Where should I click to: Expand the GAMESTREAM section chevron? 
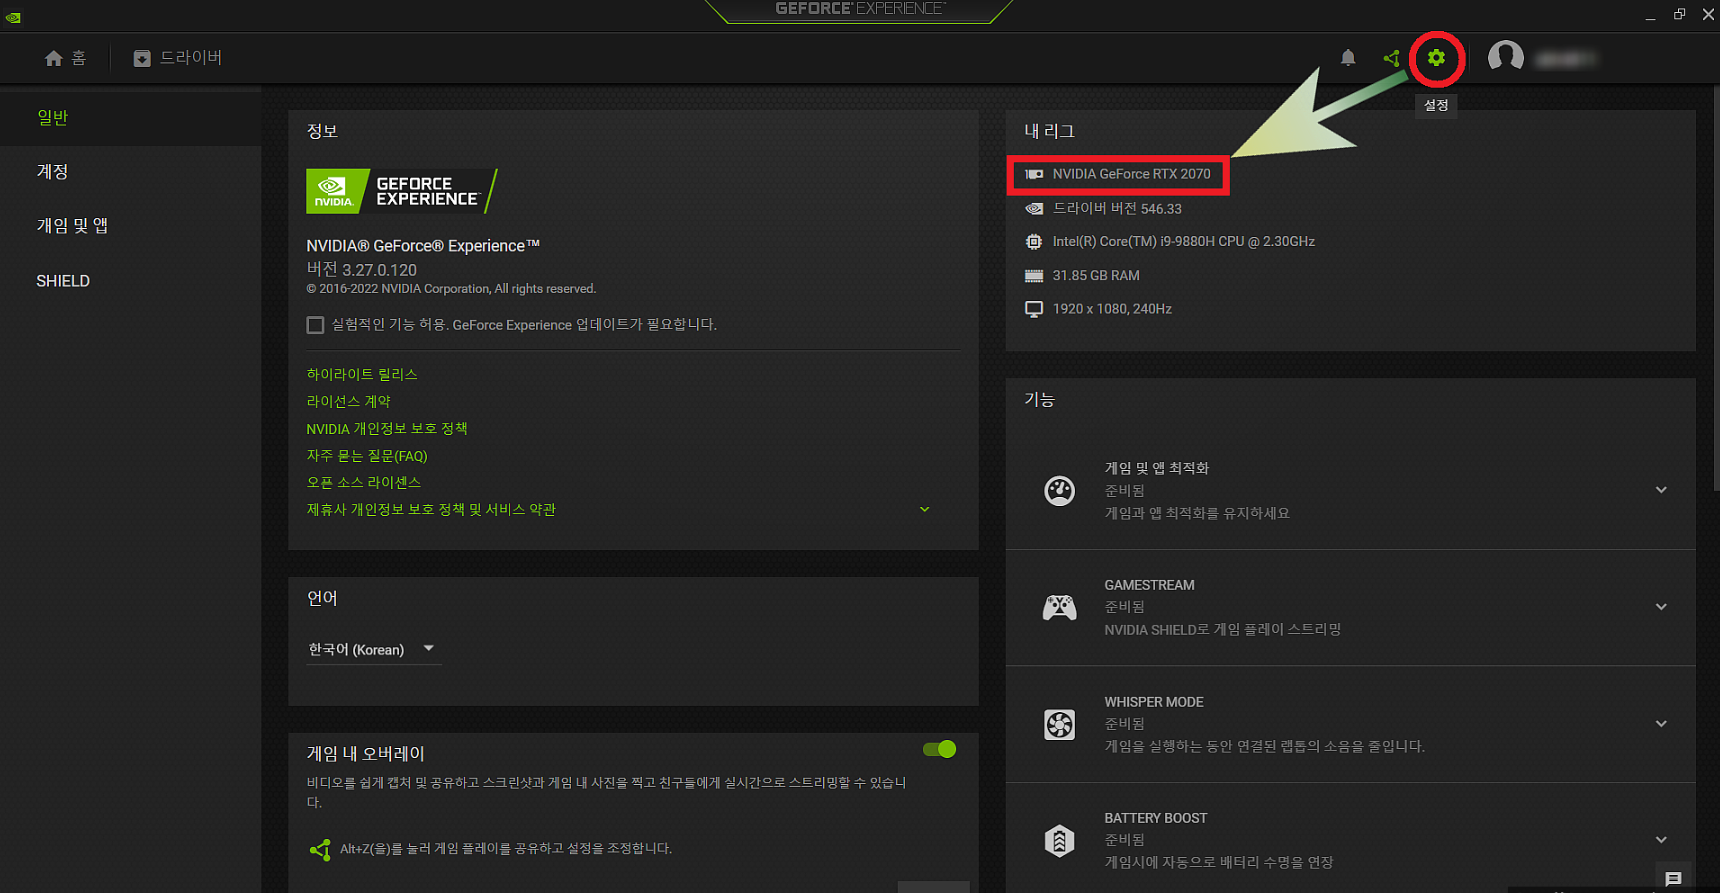click(x=1661, y=607)
